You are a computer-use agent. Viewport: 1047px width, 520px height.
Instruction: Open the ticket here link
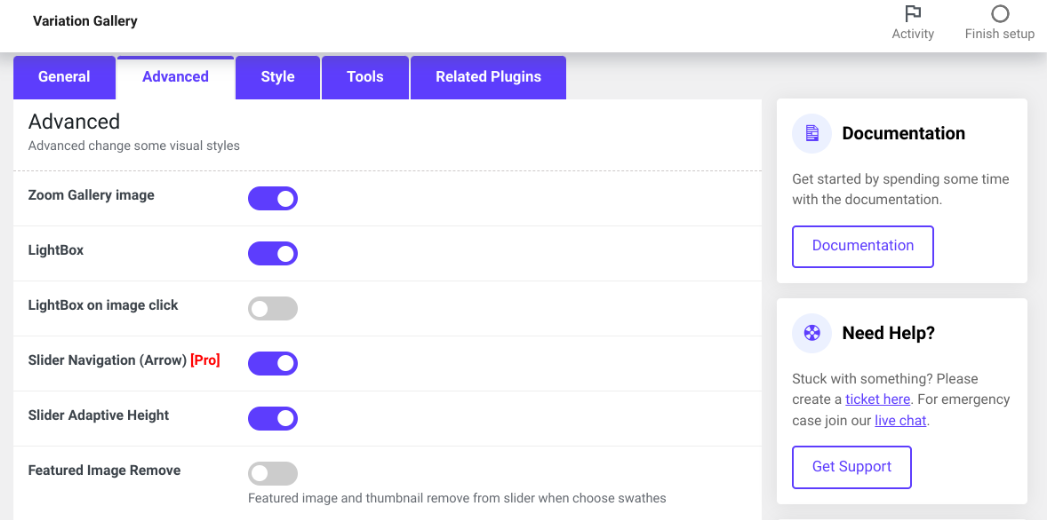click(878, 399)
